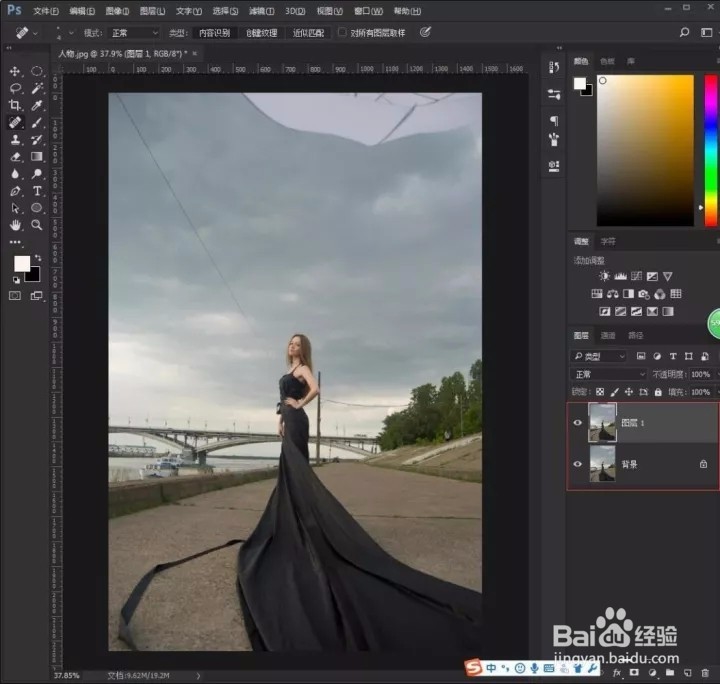Select the Blur tool
Viewport: 720px width, 684px height.
tap(15, 174)
